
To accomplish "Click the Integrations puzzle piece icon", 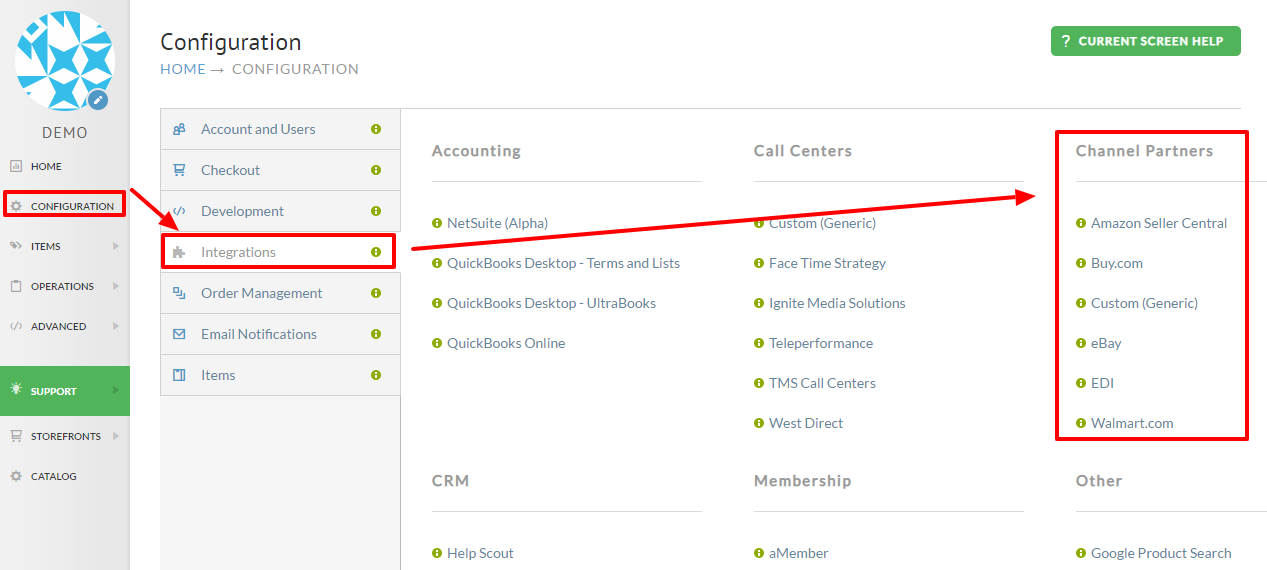I will click(179, 252).
